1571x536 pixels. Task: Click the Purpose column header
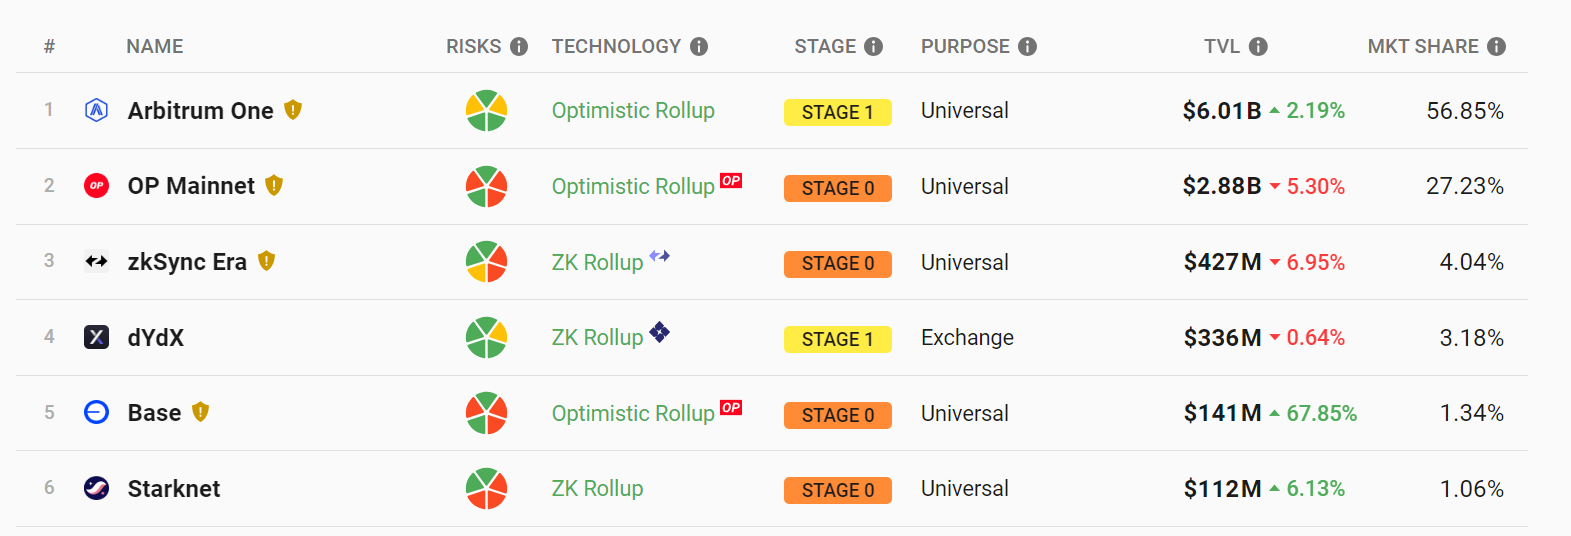(x=965, y=46)
